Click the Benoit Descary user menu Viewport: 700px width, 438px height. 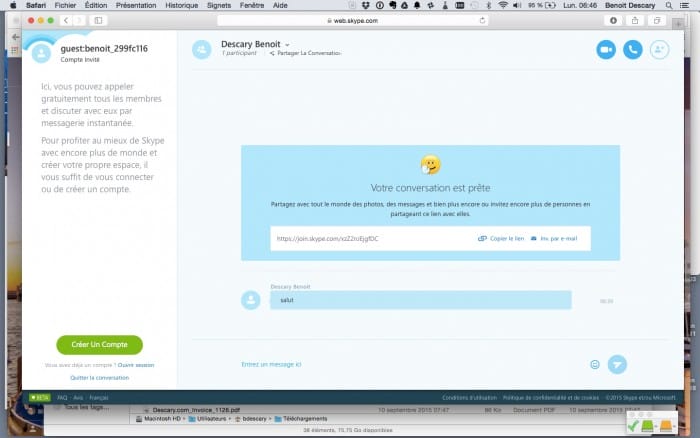630,5
